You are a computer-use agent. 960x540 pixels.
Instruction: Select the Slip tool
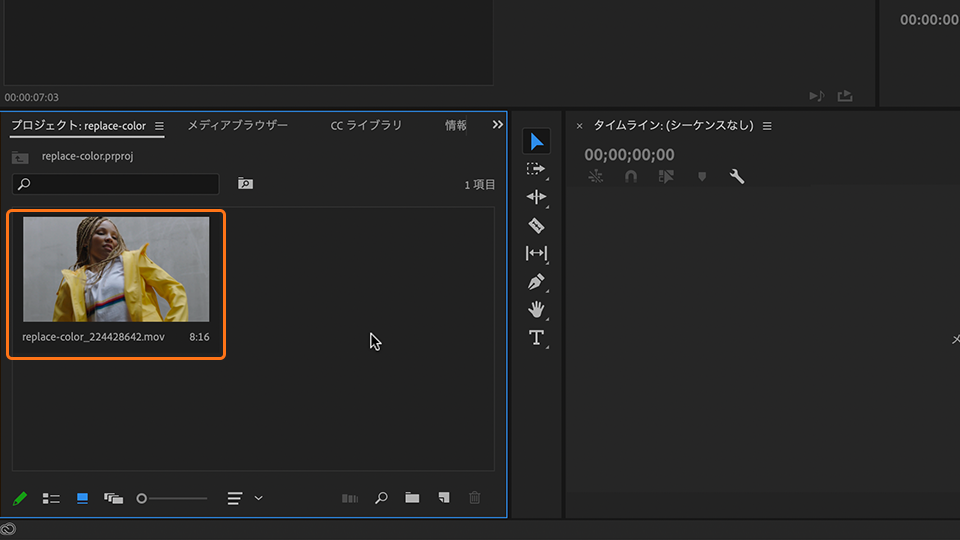(x=536, y=253)
